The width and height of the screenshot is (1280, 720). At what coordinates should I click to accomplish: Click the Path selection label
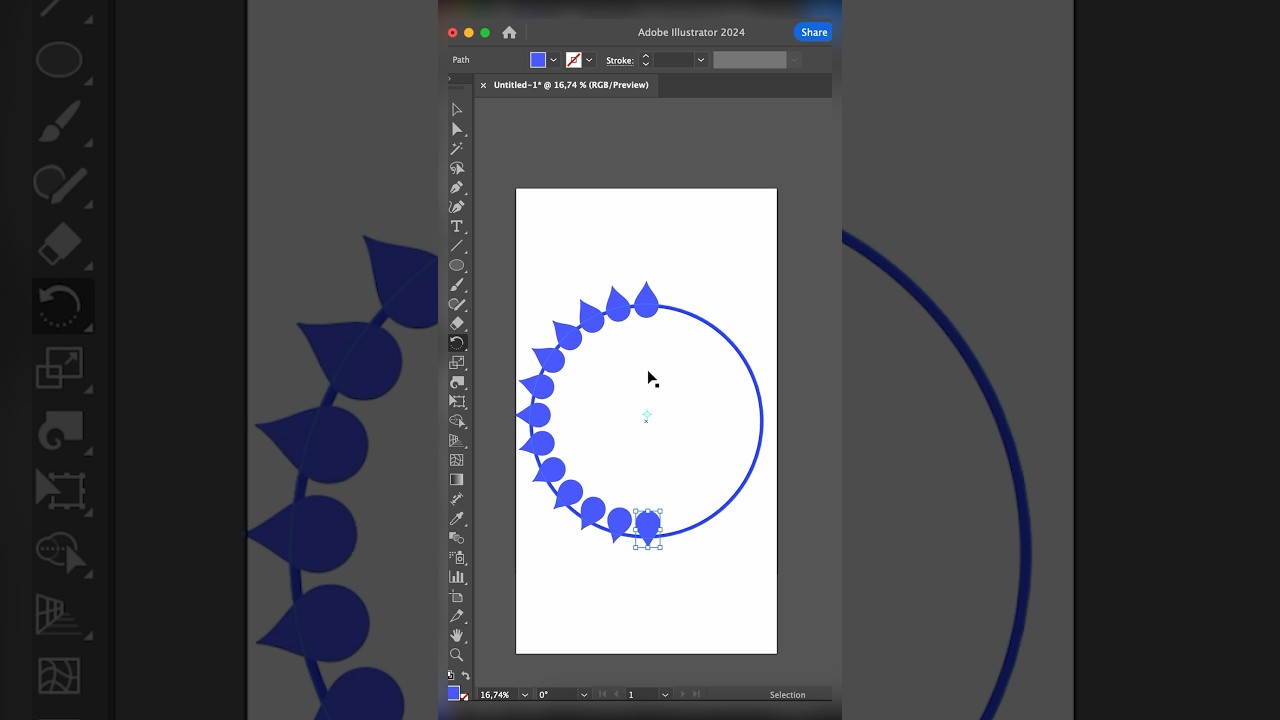click(461, 60)
